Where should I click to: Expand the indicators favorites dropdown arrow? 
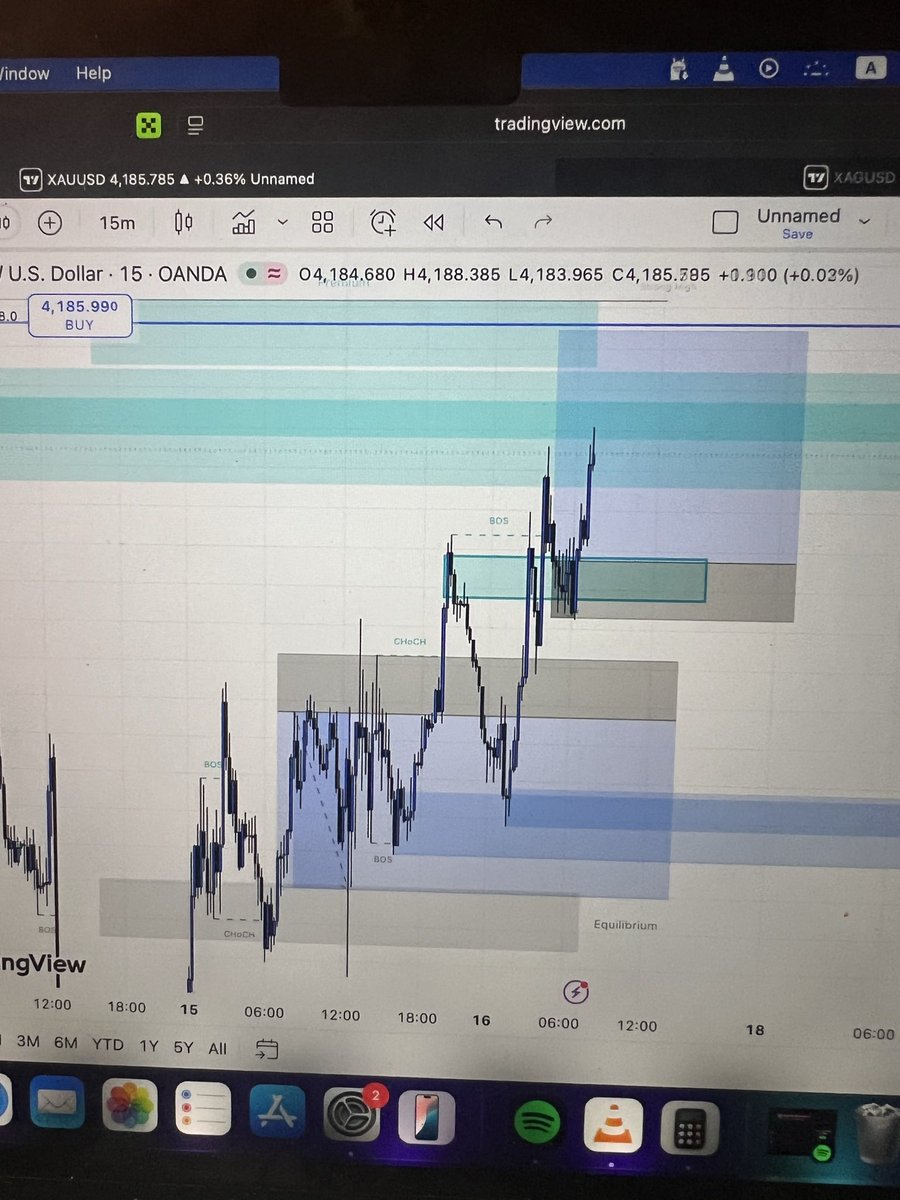coord(282,222)
